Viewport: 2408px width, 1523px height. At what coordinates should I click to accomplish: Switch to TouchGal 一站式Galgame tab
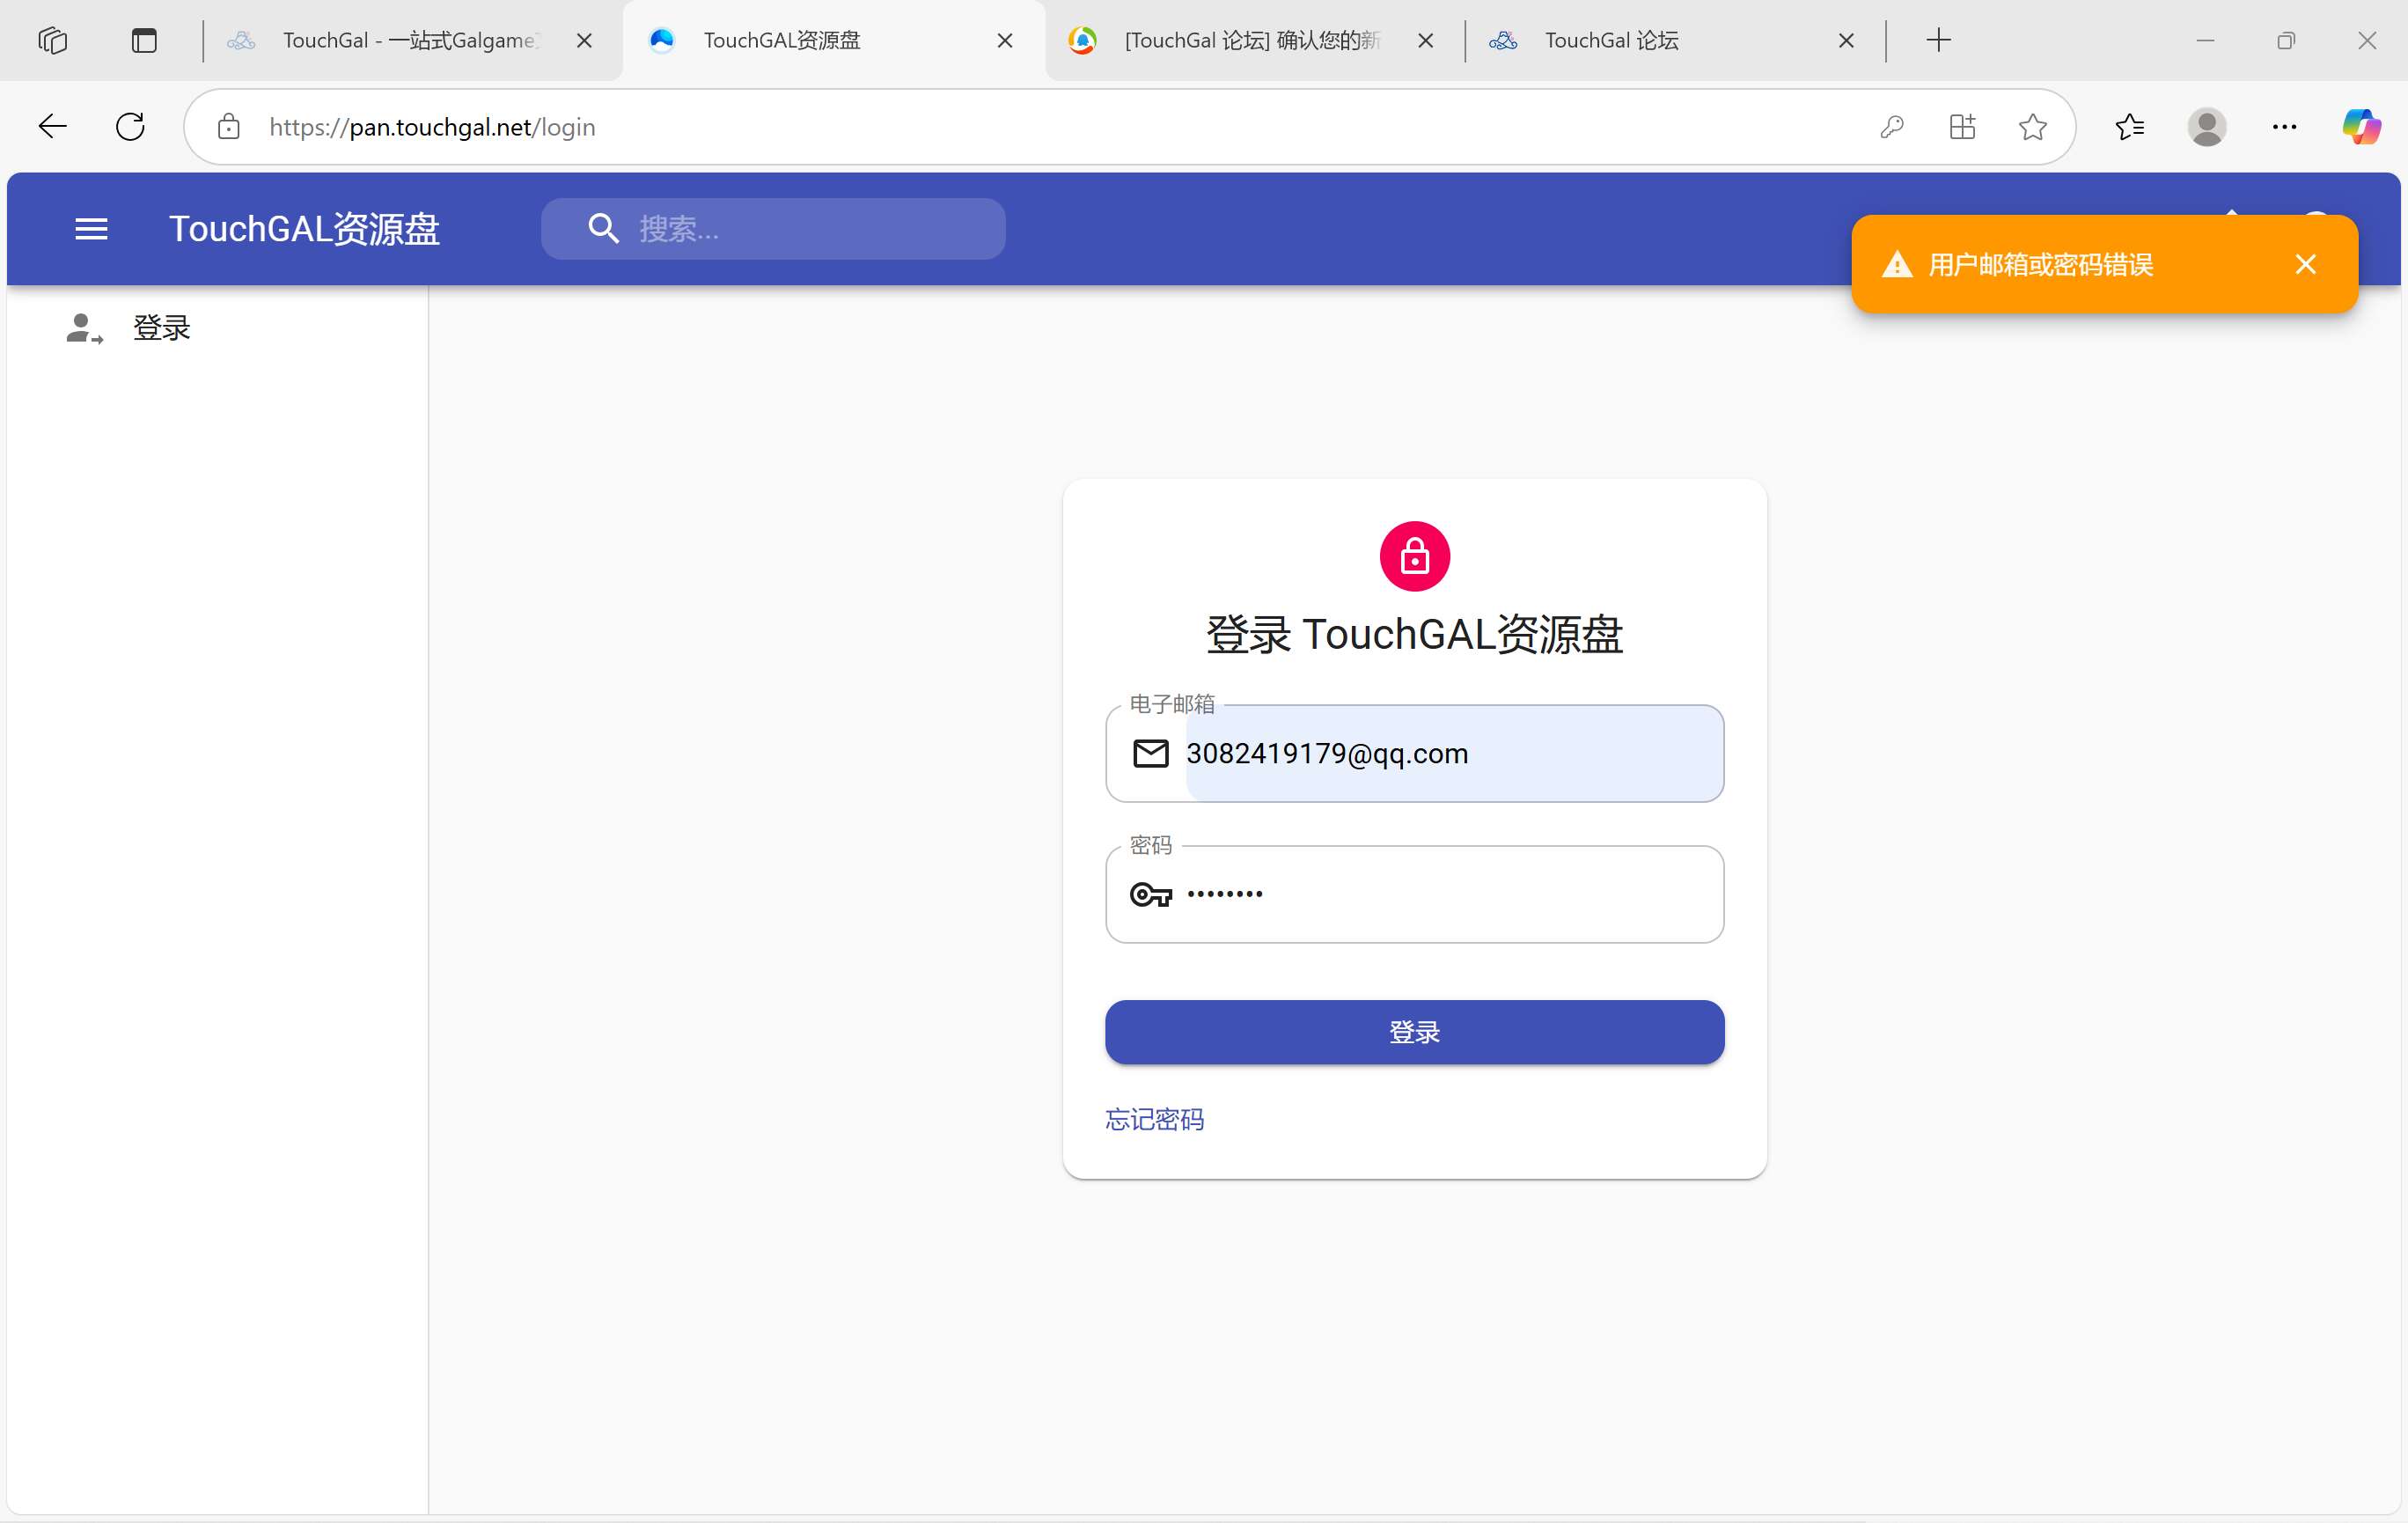point(411,40)
